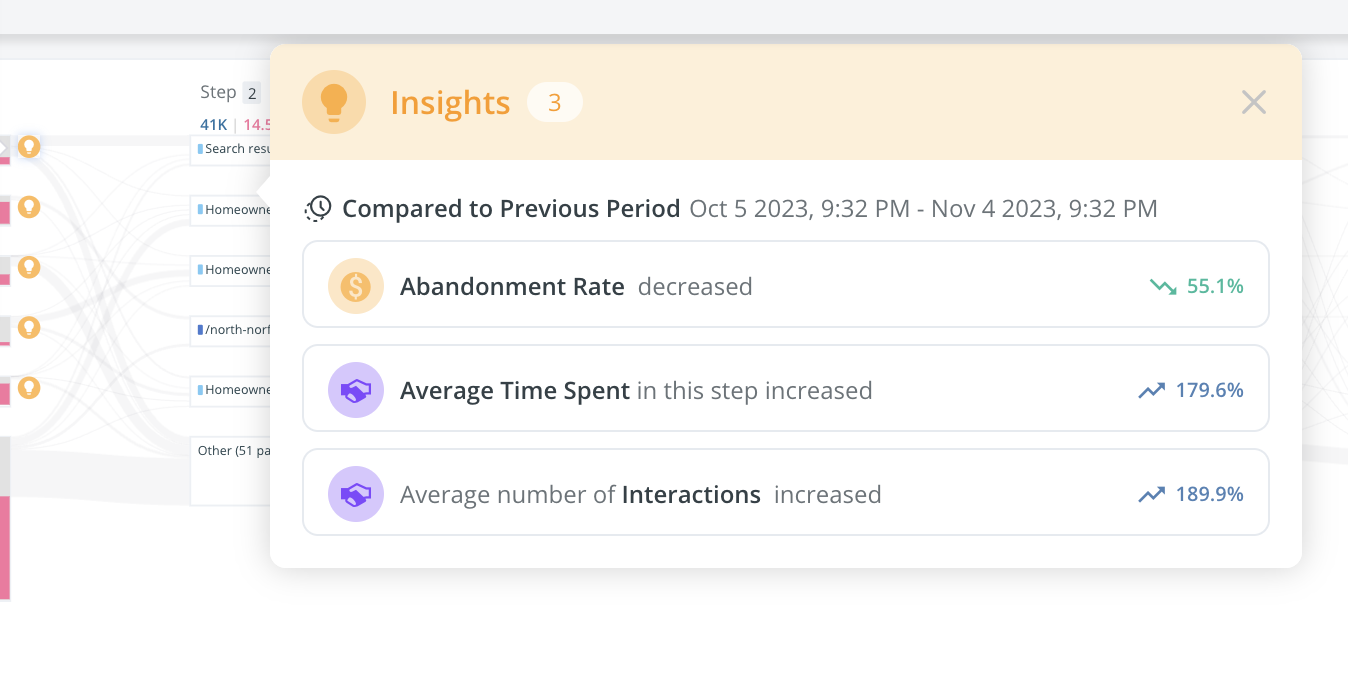The image size is (1348, 682).
Task: Expand the Other (51 pages) node
Action: [x=230, y=470]
